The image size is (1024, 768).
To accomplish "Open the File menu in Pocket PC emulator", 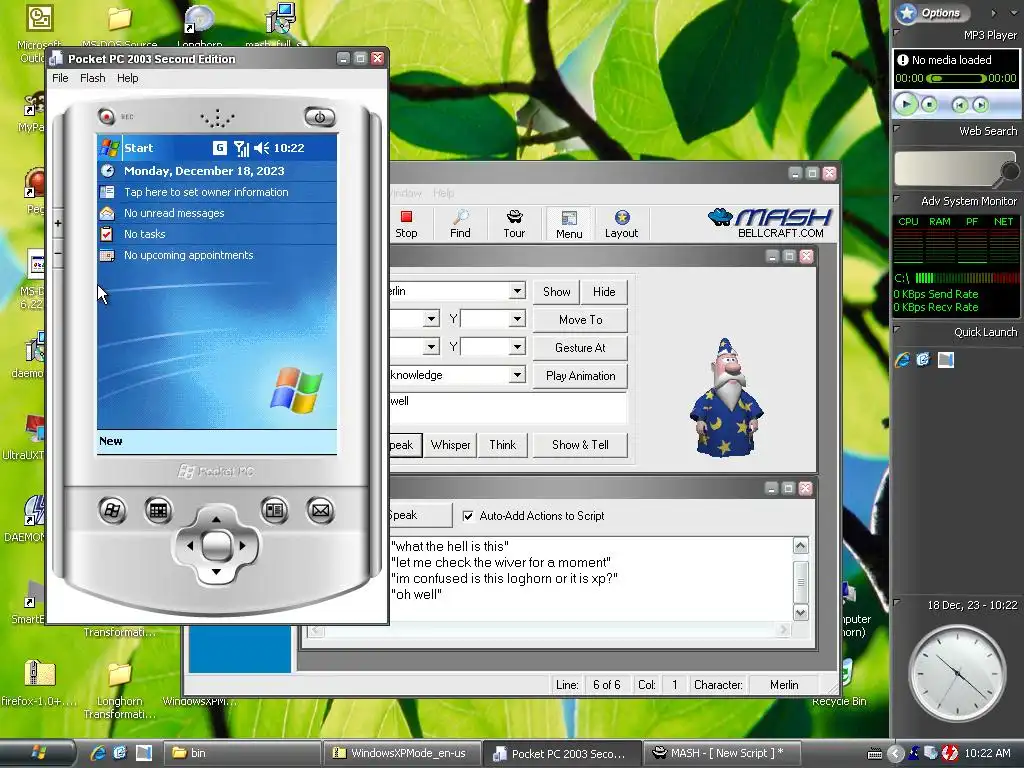I will [x=60, y=78].
